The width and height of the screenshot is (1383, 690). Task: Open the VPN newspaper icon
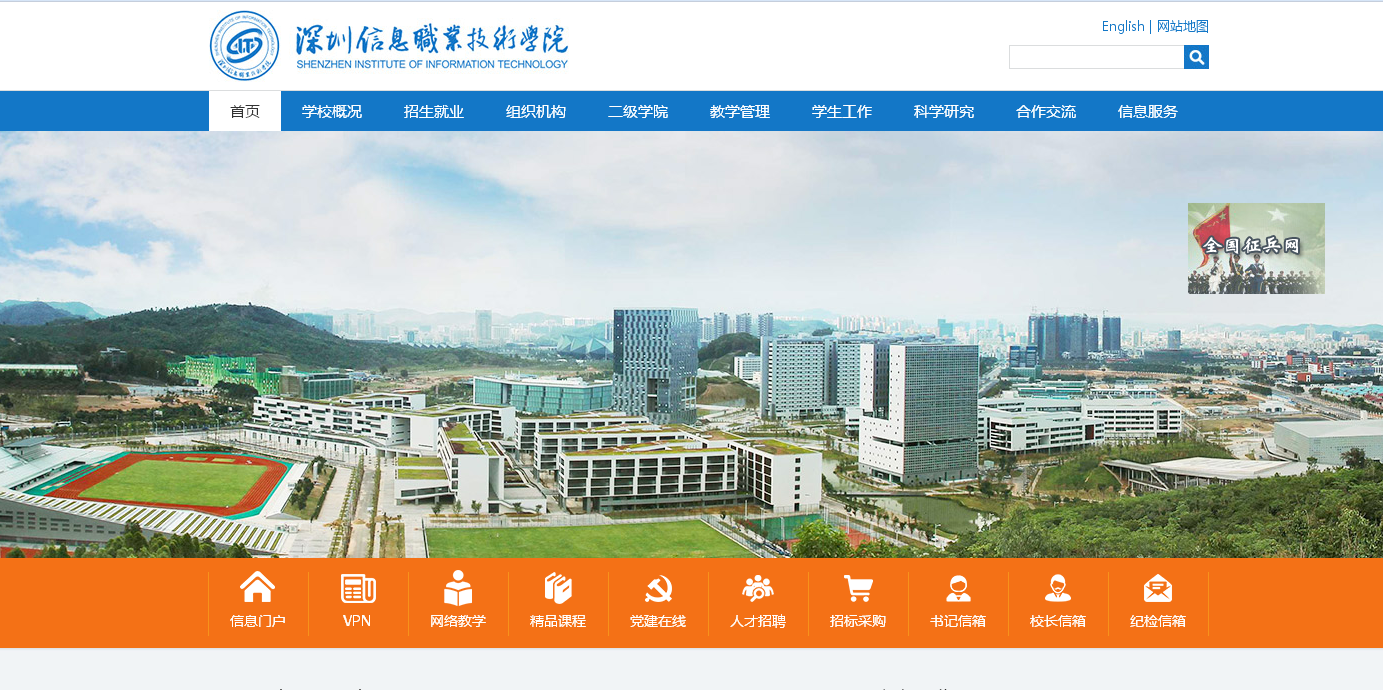coord(358,588)
